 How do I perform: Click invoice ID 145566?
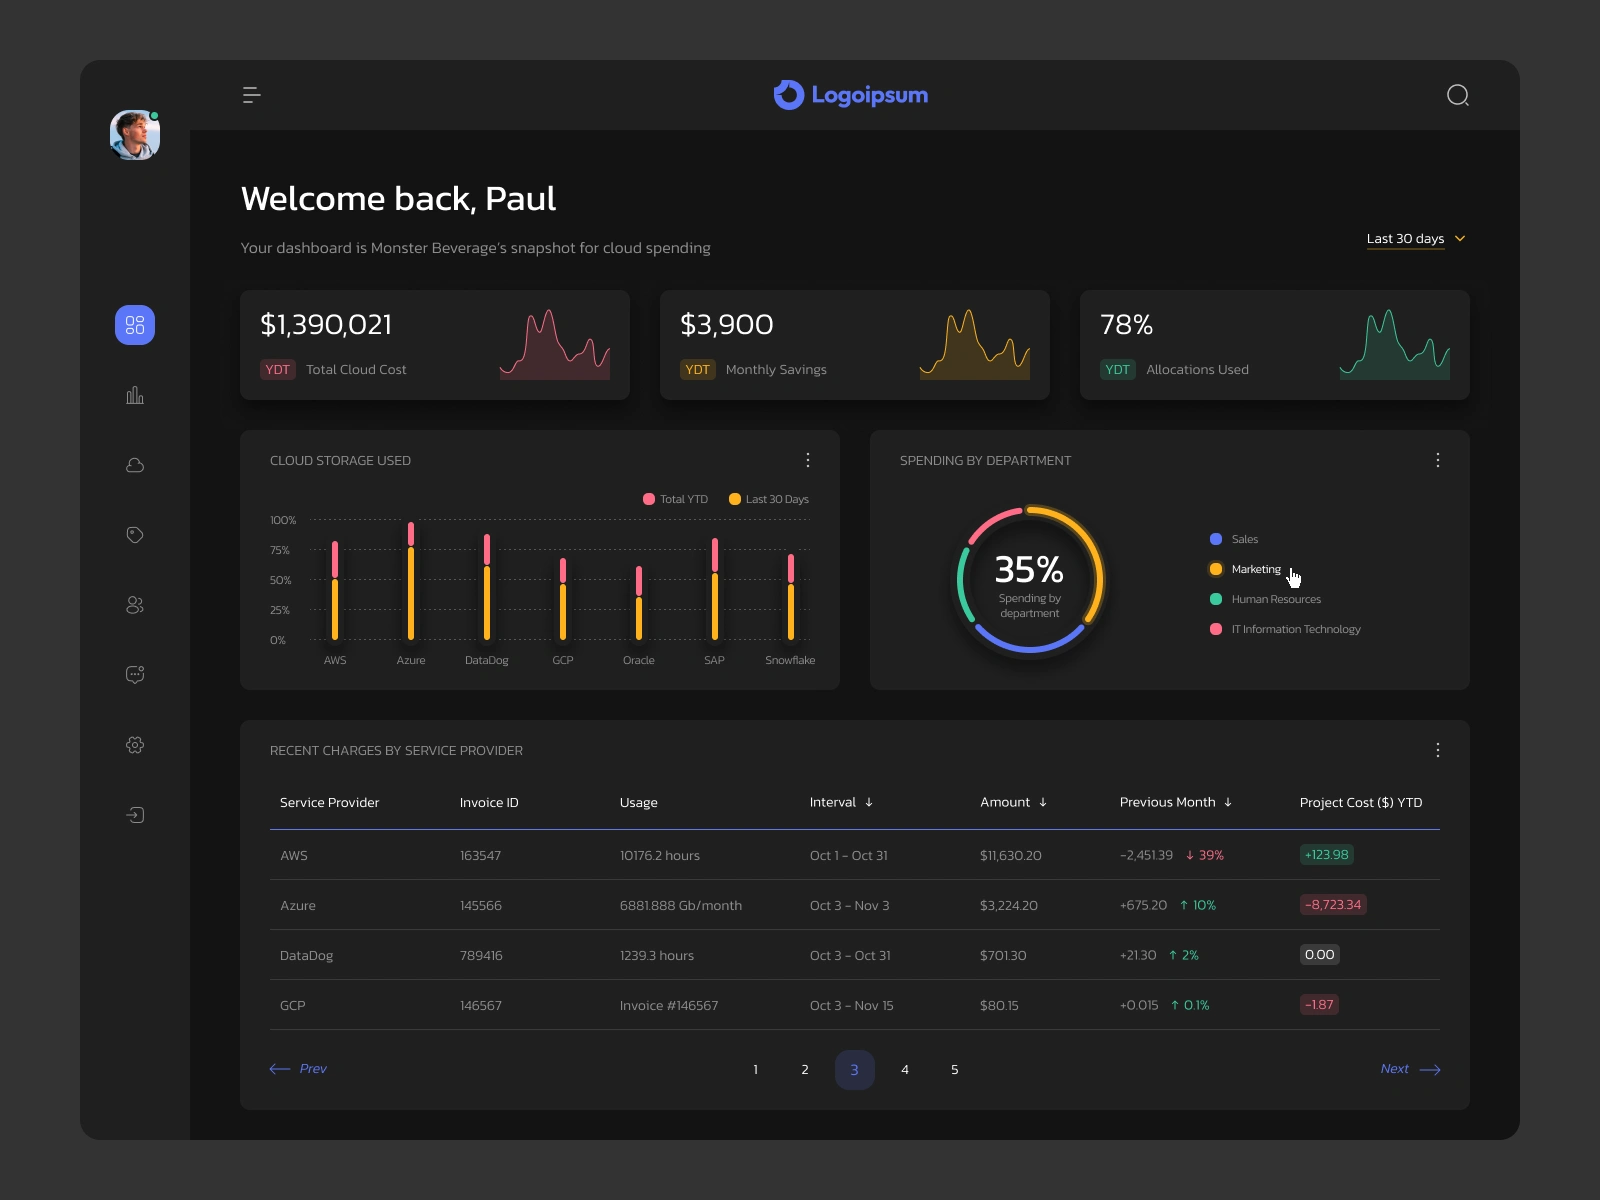pyautogui.click(x=481, y=905)
